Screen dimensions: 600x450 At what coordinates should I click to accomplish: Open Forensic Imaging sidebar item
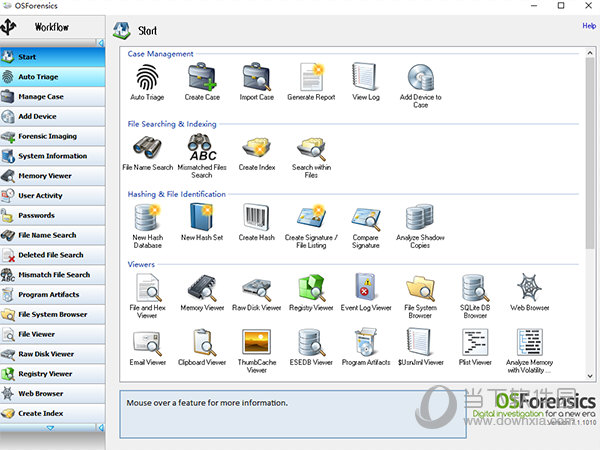click(x=52, y=136)
